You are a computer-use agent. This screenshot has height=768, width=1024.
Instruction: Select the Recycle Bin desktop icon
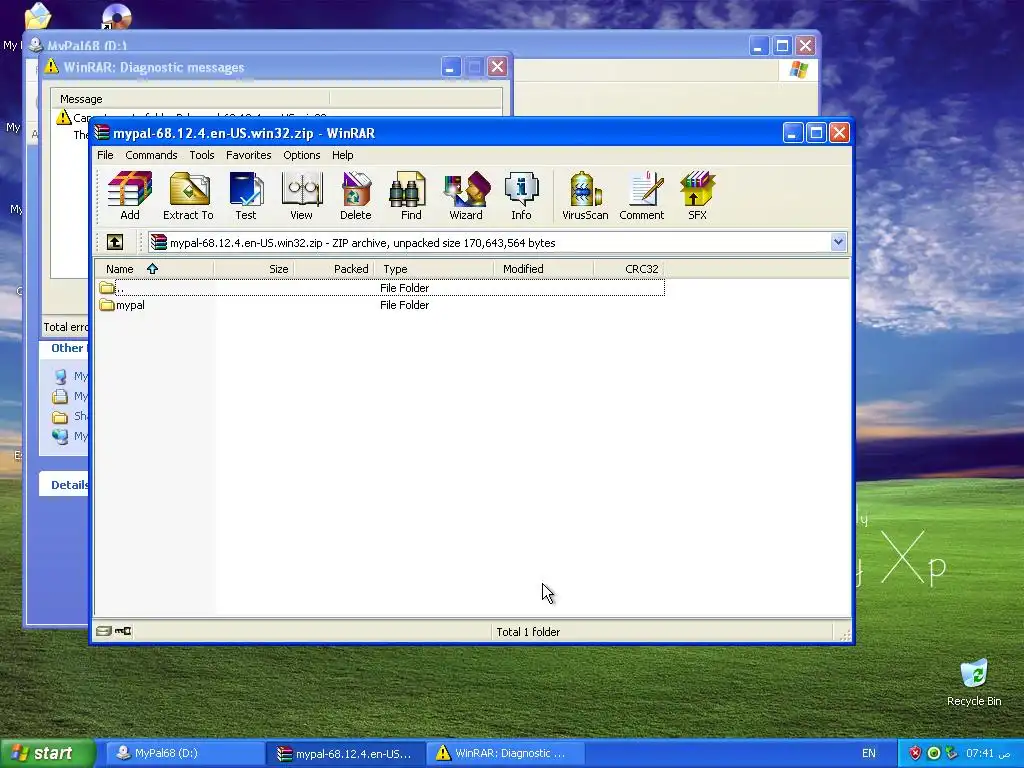974,683
